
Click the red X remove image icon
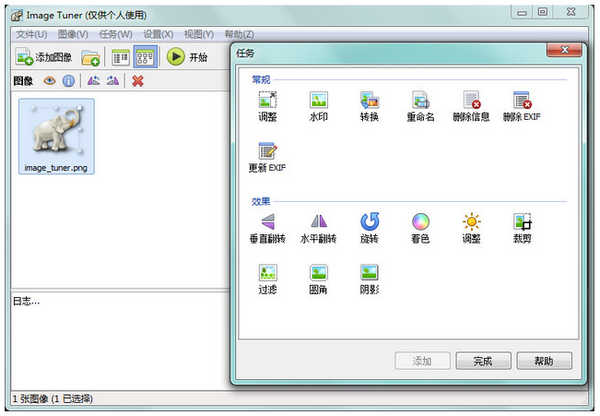tap(137, 81)
